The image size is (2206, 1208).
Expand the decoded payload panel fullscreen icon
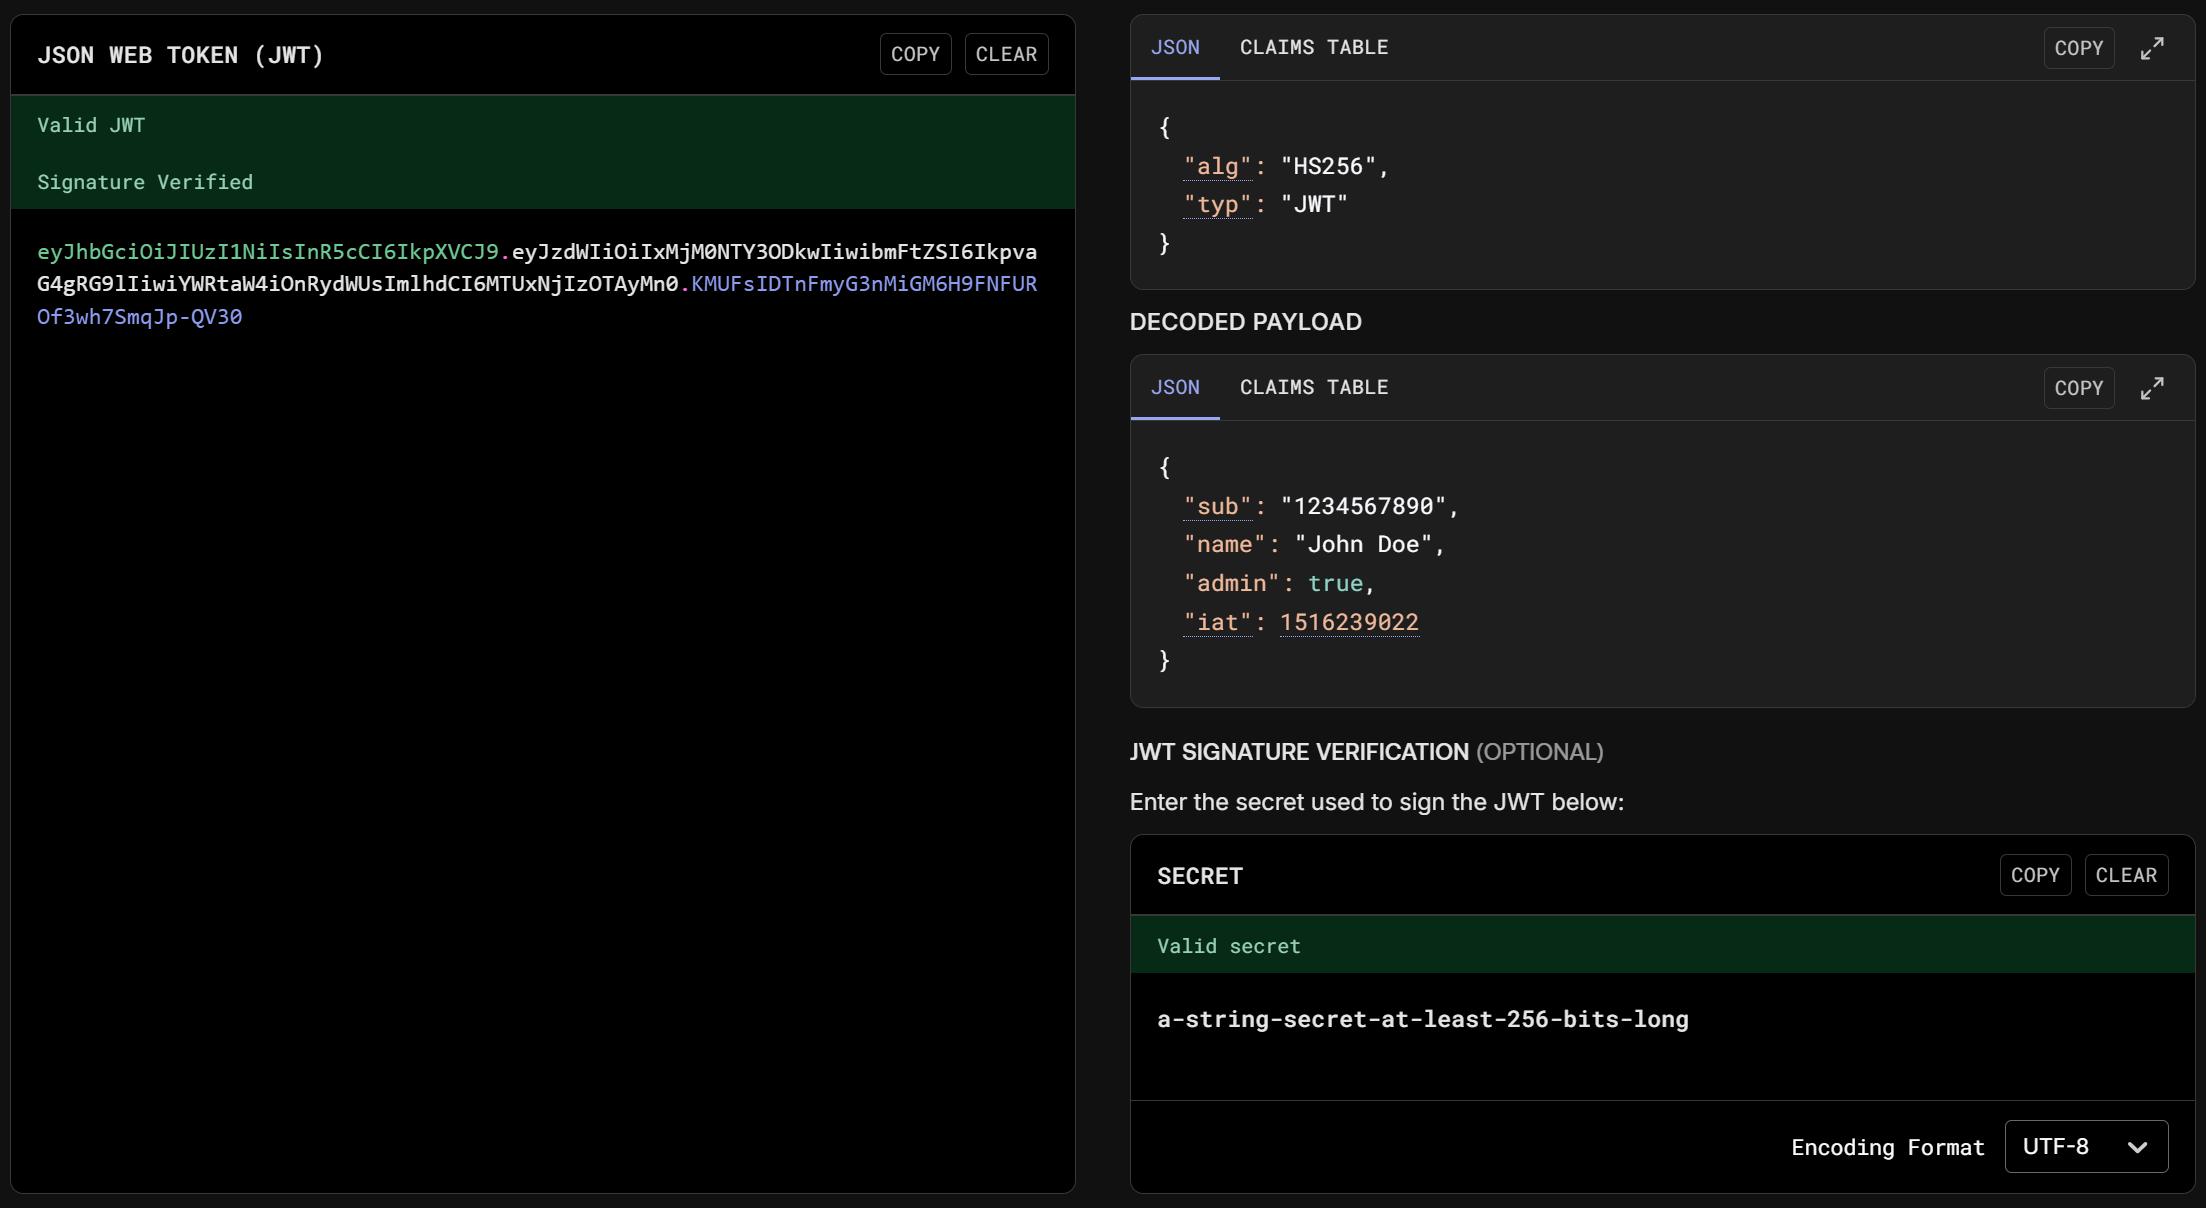tap(2152, 388)
